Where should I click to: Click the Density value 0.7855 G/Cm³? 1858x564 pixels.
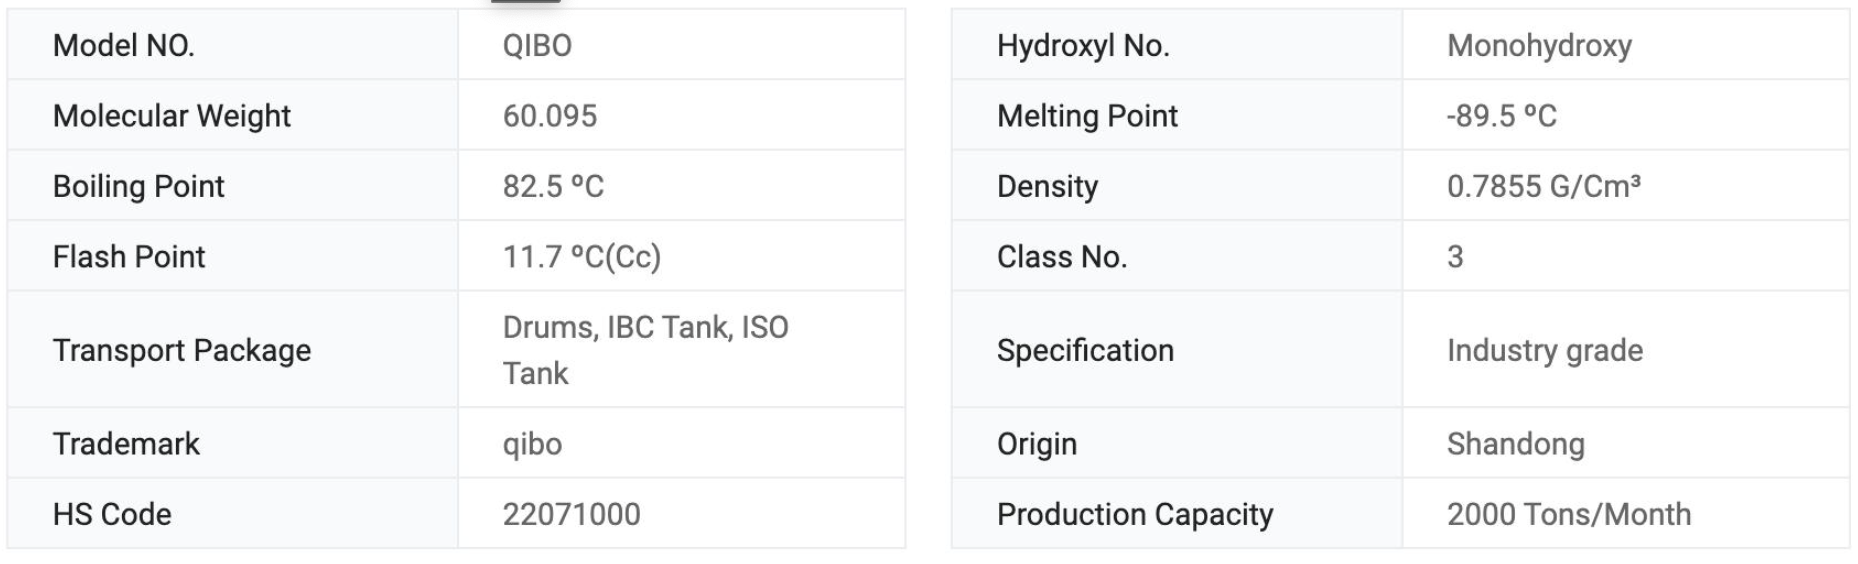[x=1543, y=187]
